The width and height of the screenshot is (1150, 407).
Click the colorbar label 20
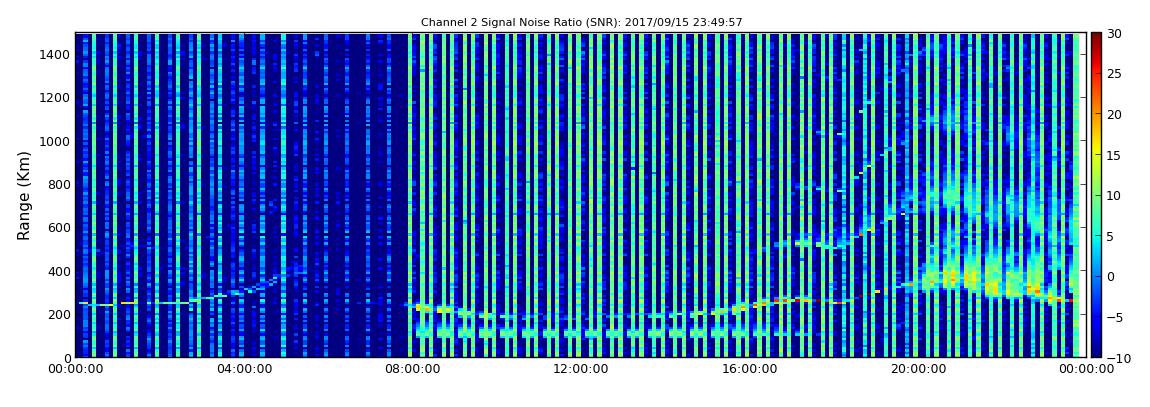point(1115,114)
